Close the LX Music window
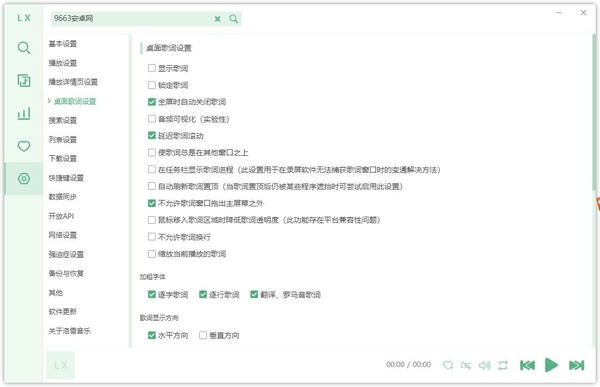Image resolution: width=600 pixels, height=387 pixels. tap(583, 13)
